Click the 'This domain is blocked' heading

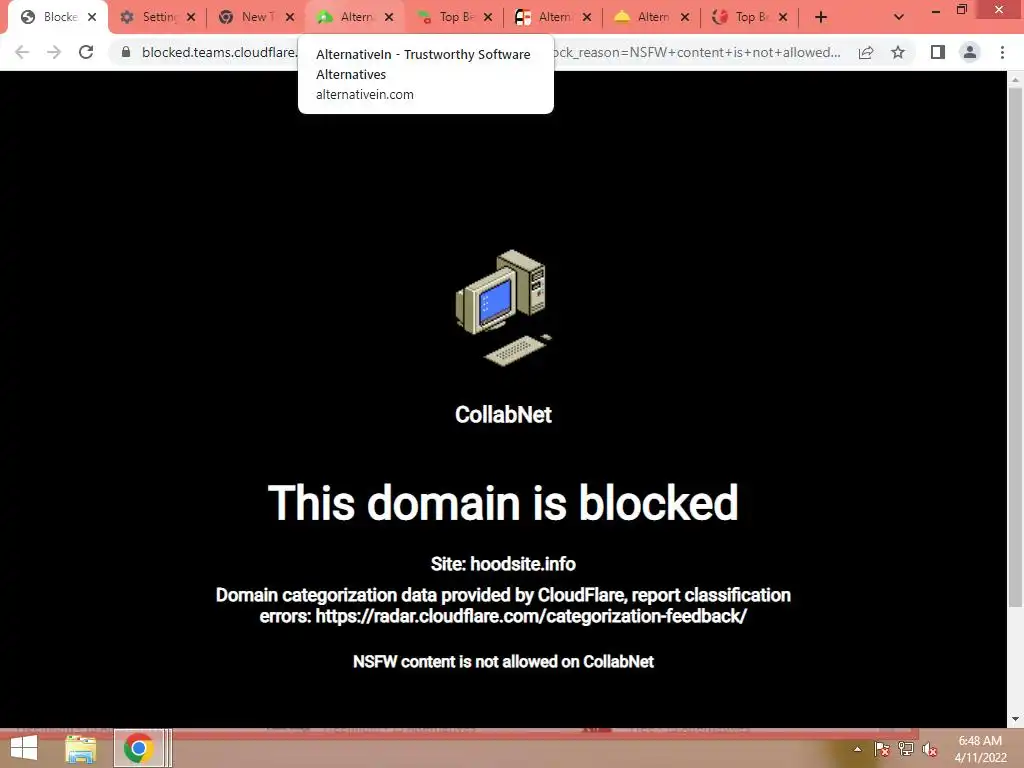pyautogui.click(x=504, y=503)
